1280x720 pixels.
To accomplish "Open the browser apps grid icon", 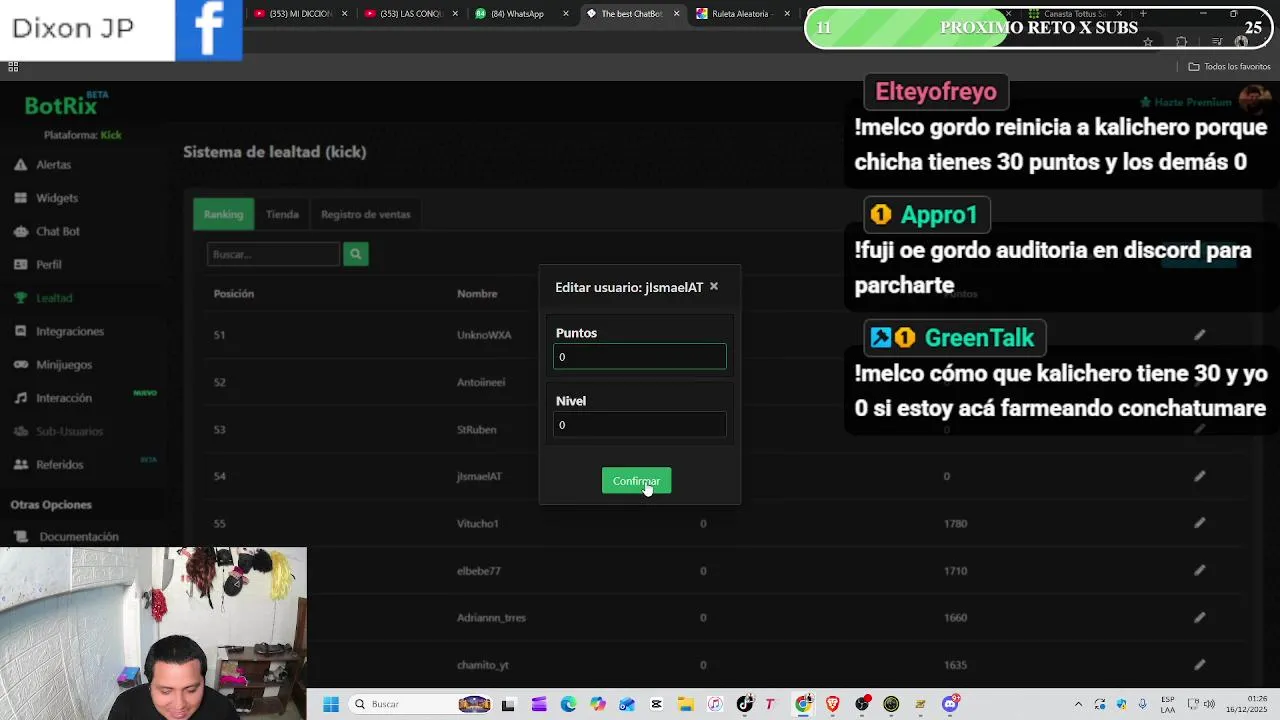I will [x=13, y=67].
